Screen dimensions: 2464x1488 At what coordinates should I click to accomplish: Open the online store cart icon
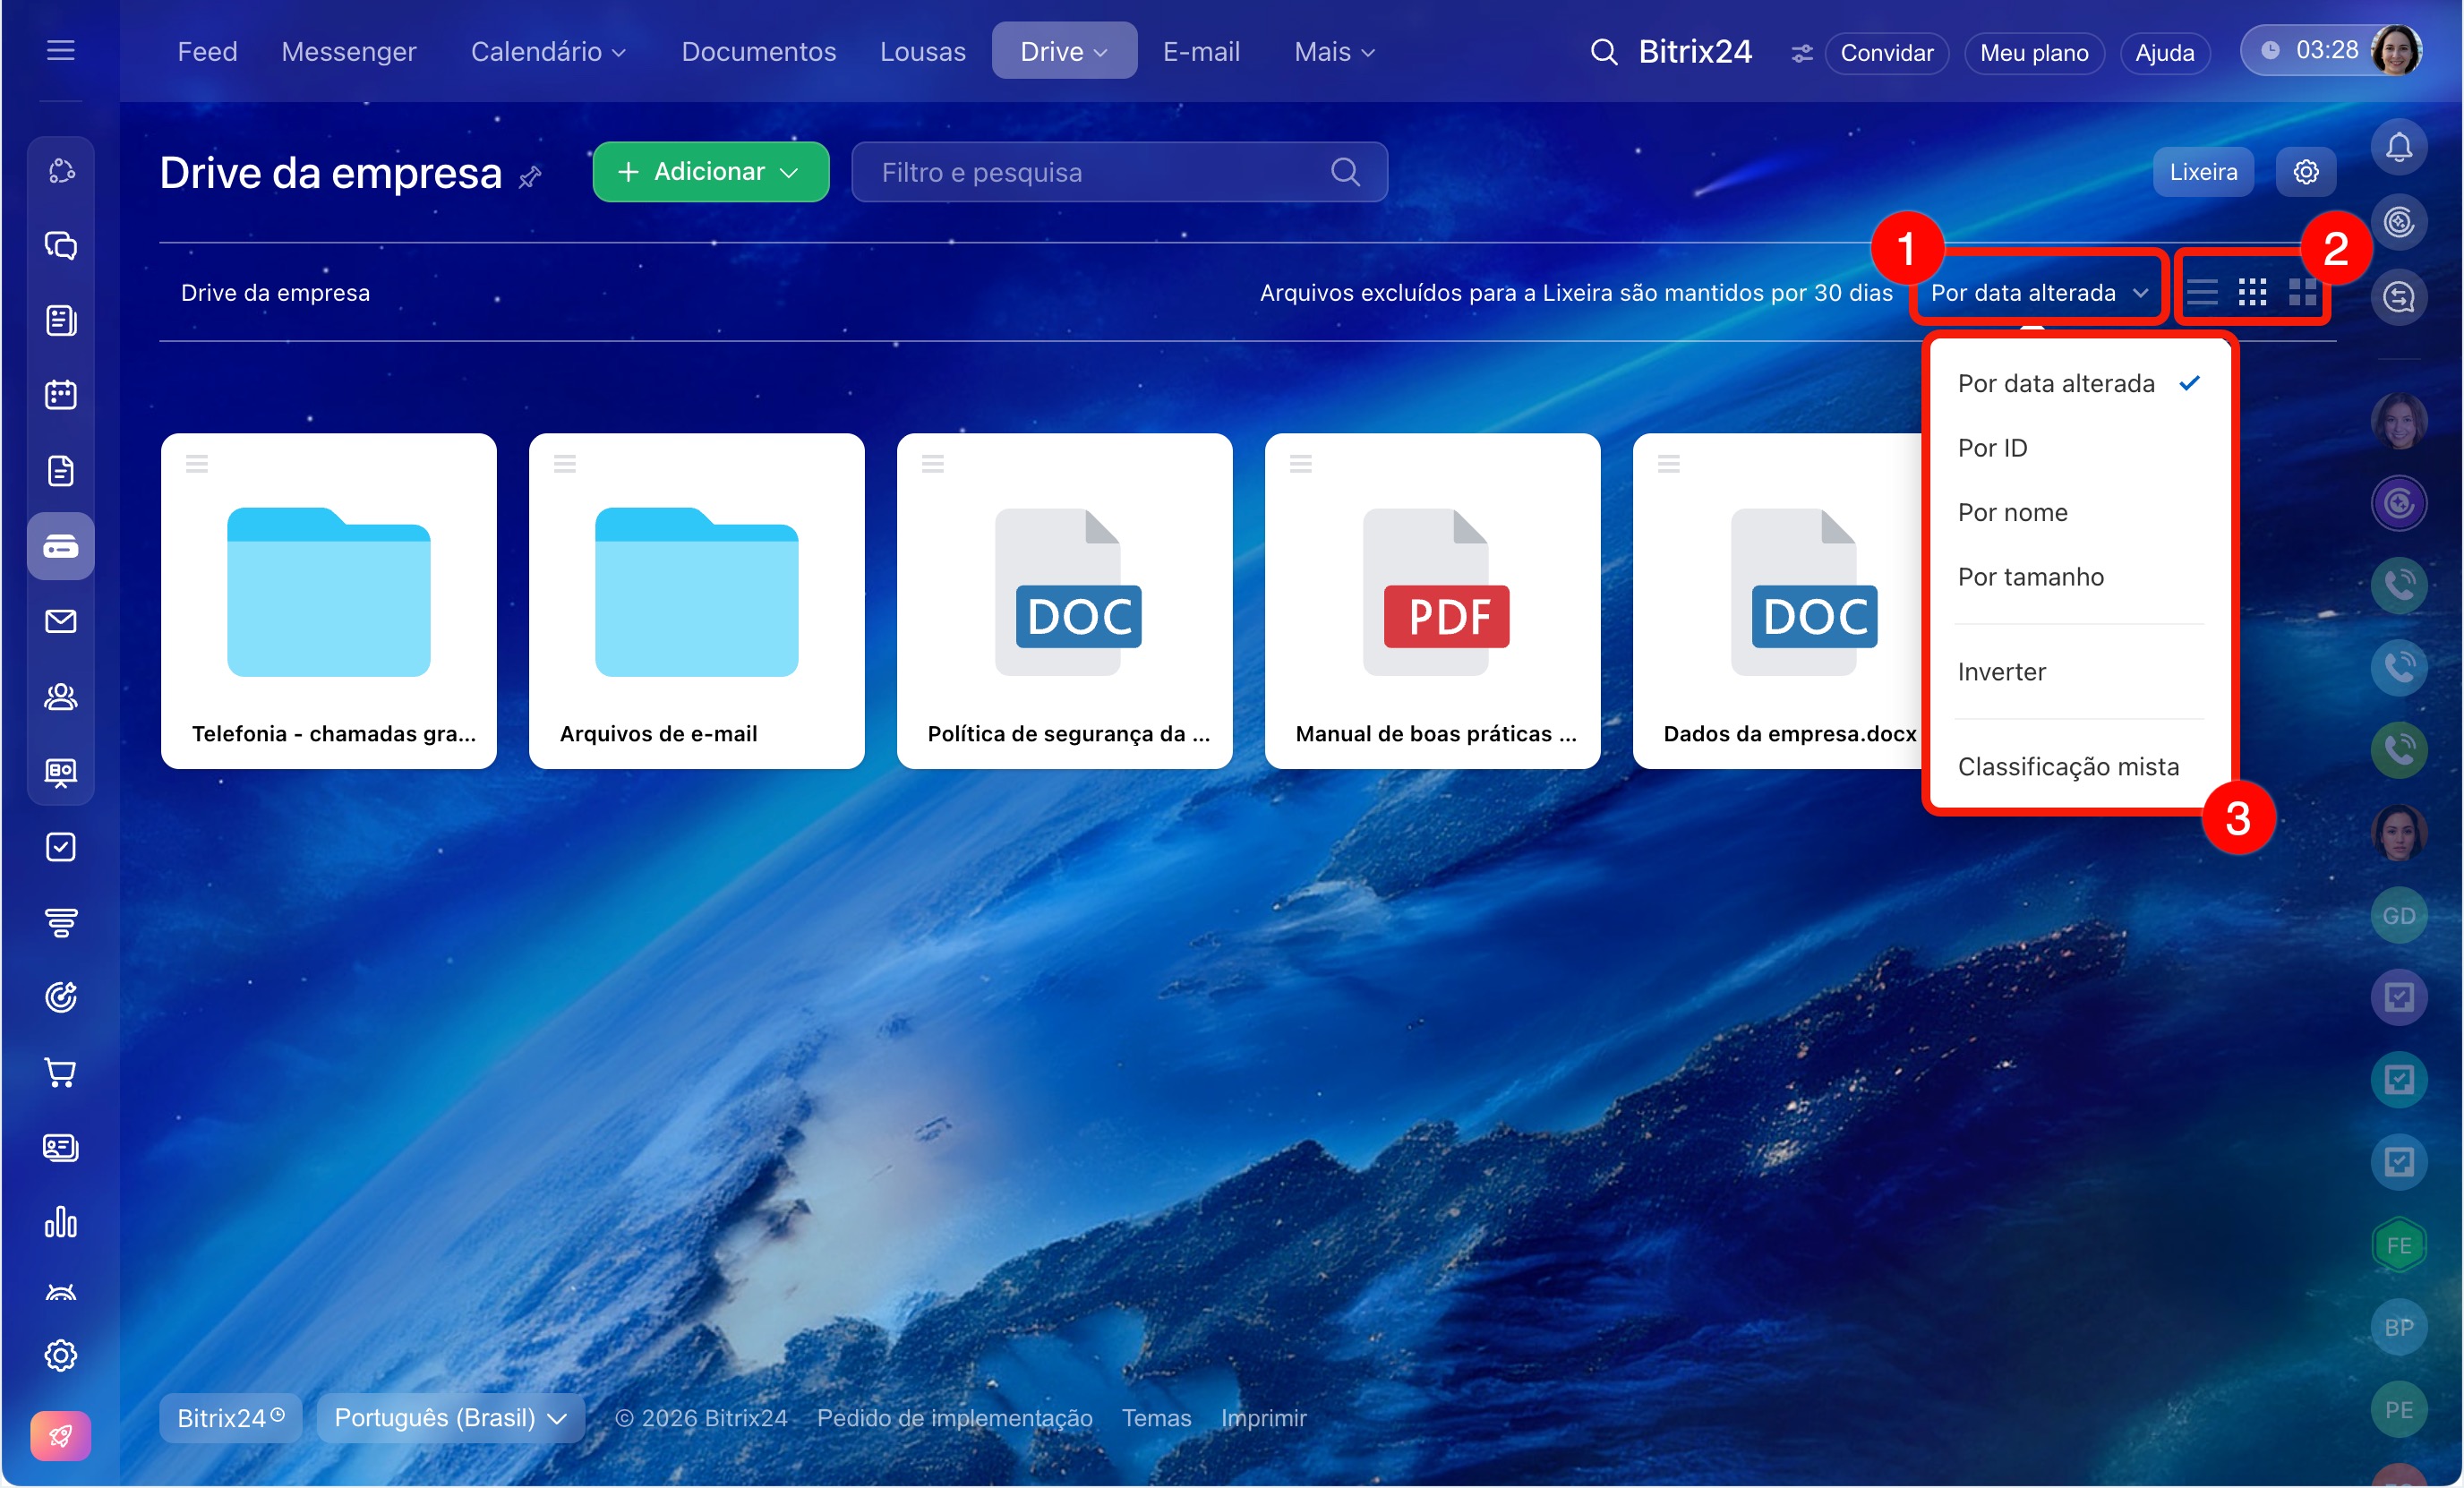[61, 1072]
